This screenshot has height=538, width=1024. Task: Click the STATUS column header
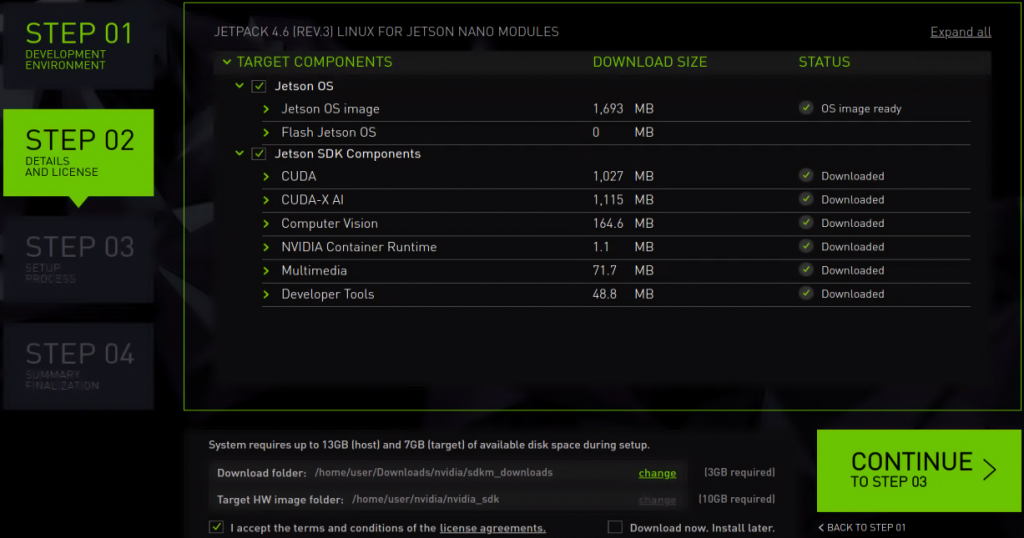point(824,62)
